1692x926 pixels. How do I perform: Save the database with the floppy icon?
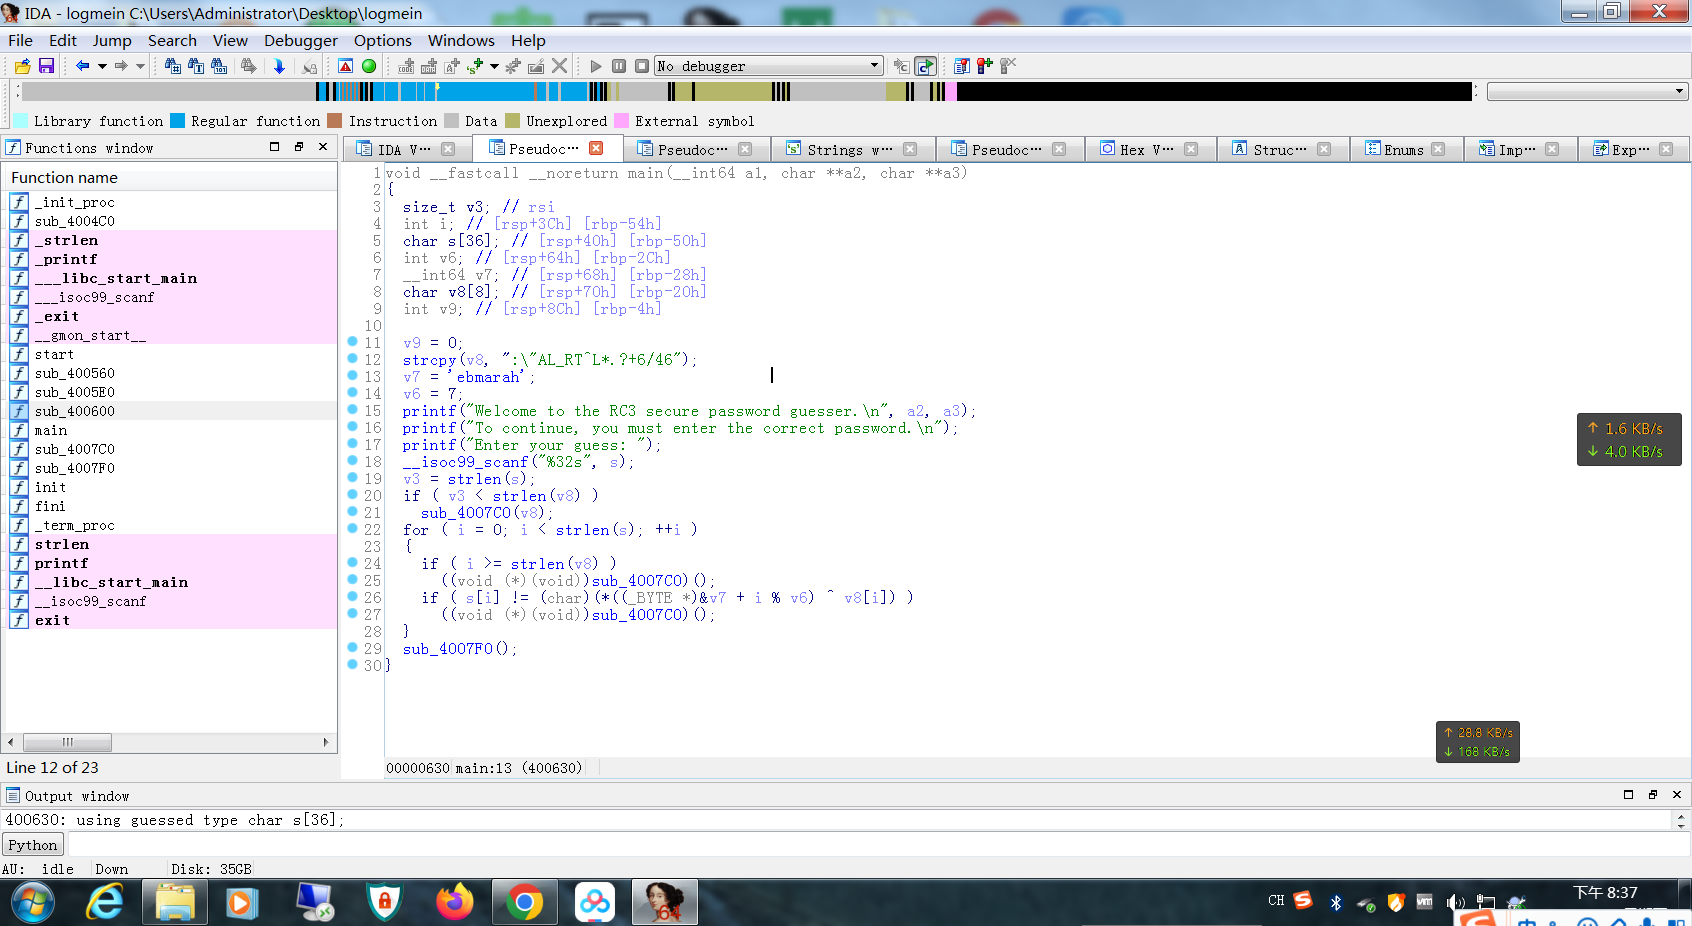[46, 66]
